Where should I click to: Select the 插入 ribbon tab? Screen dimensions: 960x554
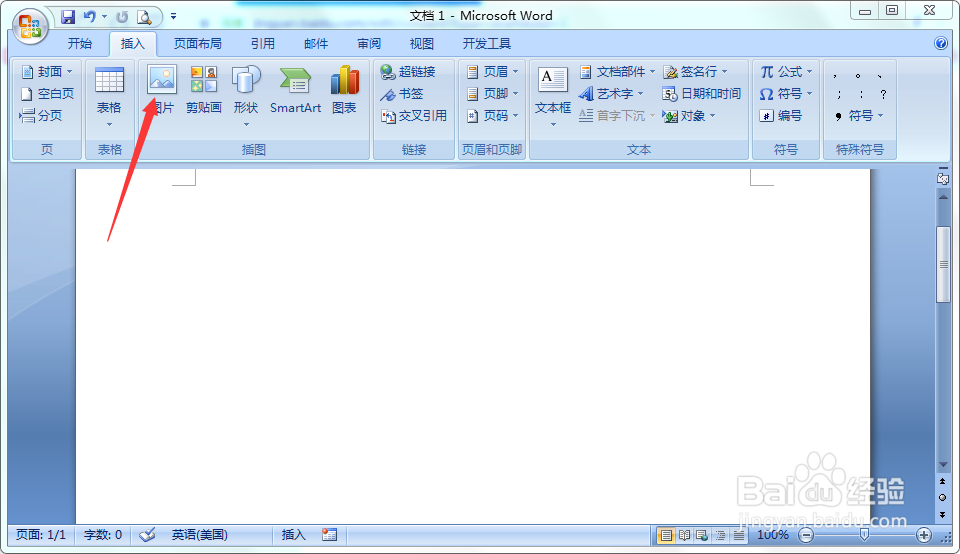[x=133, y=43]
